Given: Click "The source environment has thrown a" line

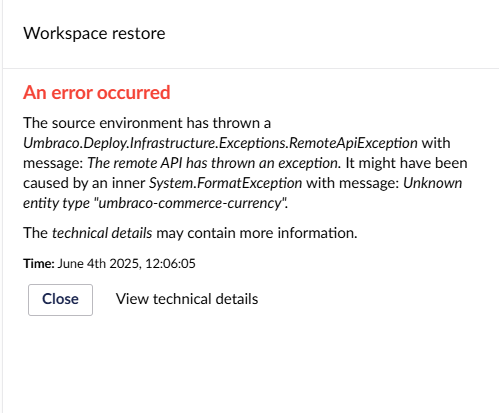Looking at the screenshot, I should [147, 123].
